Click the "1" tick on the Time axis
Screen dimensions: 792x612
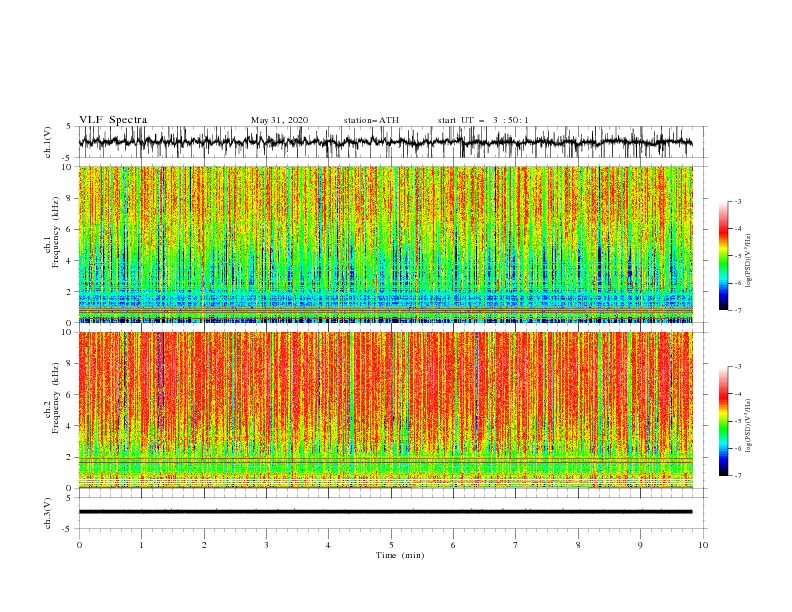[141, 545]
